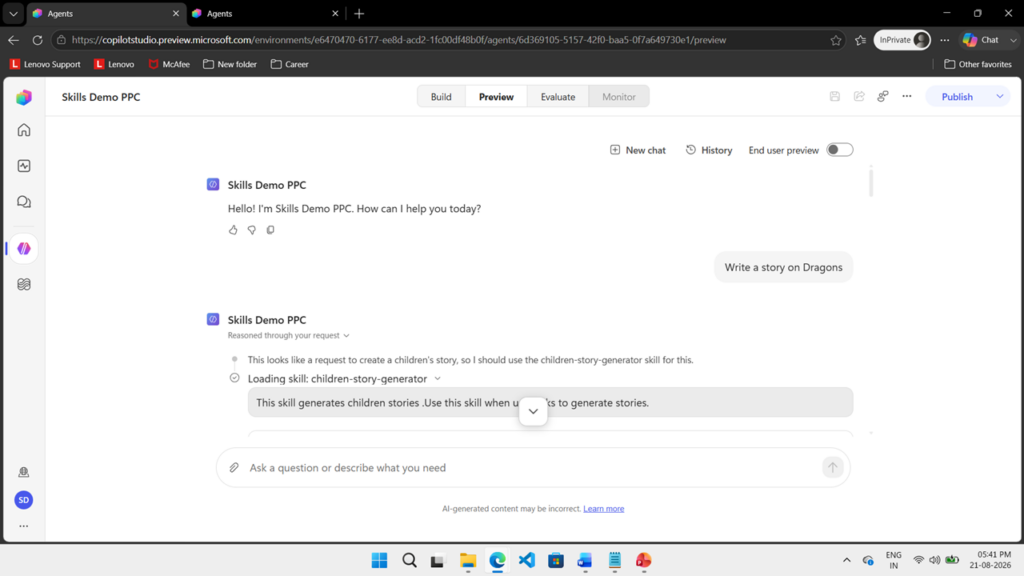This screenshot has height=576, width=1024.
Task: Click the share icon in header
Action: 859,97
